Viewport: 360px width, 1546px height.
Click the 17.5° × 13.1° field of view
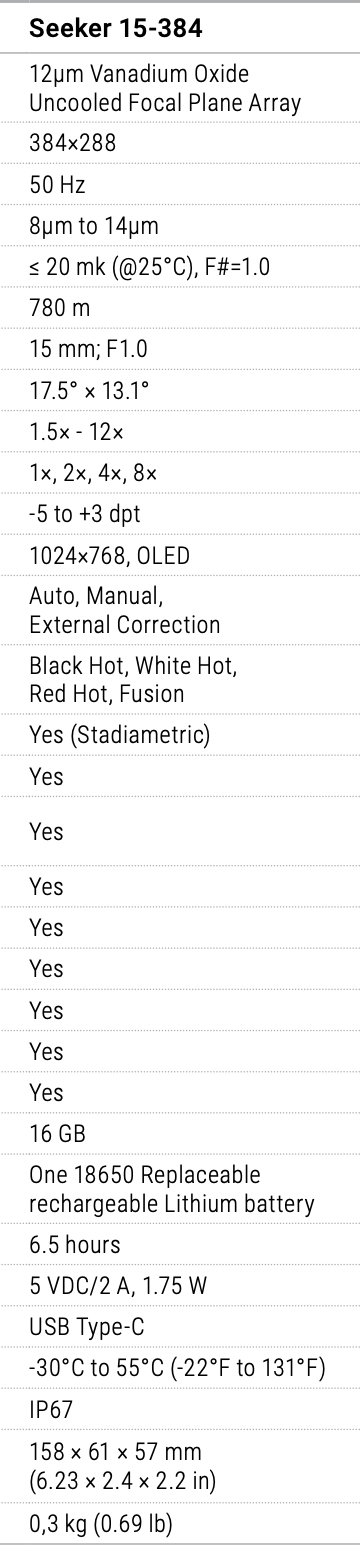coord(89,391)
